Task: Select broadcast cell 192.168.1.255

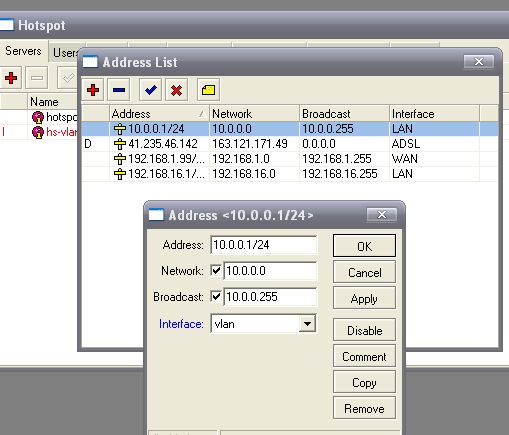Action: click(337, 159)
